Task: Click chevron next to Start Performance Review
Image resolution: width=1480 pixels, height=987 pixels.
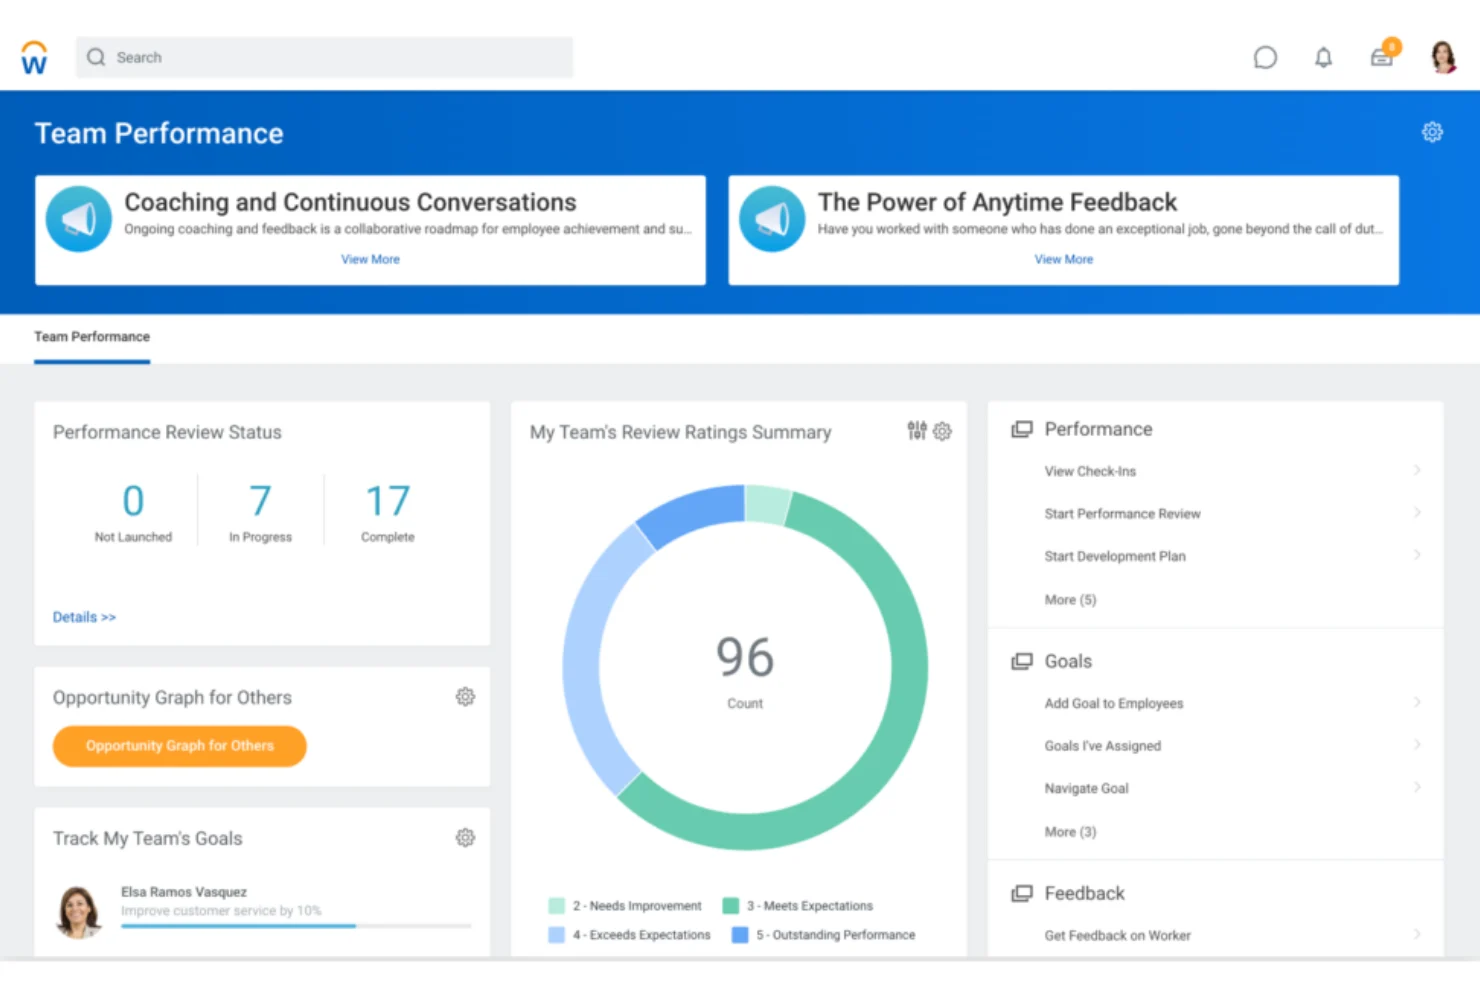Action: coord(1417,512)
